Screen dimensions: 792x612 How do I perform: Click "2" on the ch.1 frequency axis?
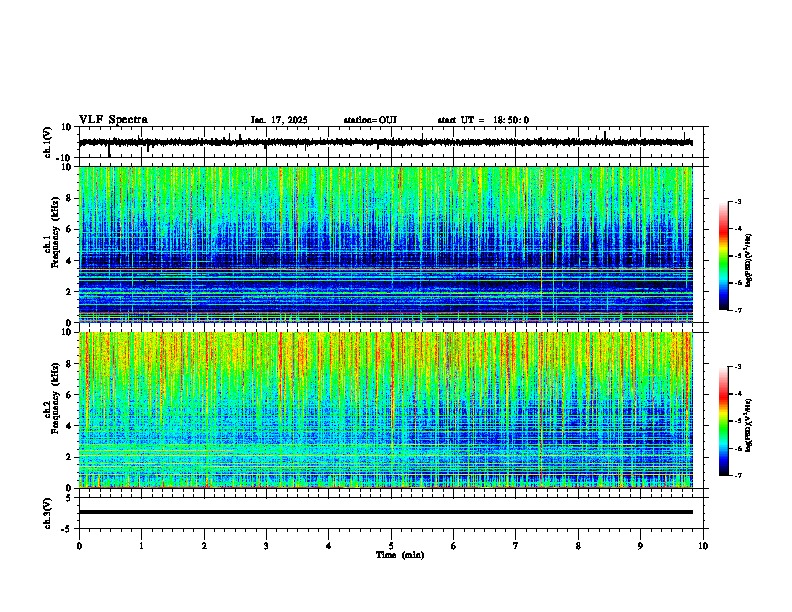pyautogui.click(x=70, y=291)
